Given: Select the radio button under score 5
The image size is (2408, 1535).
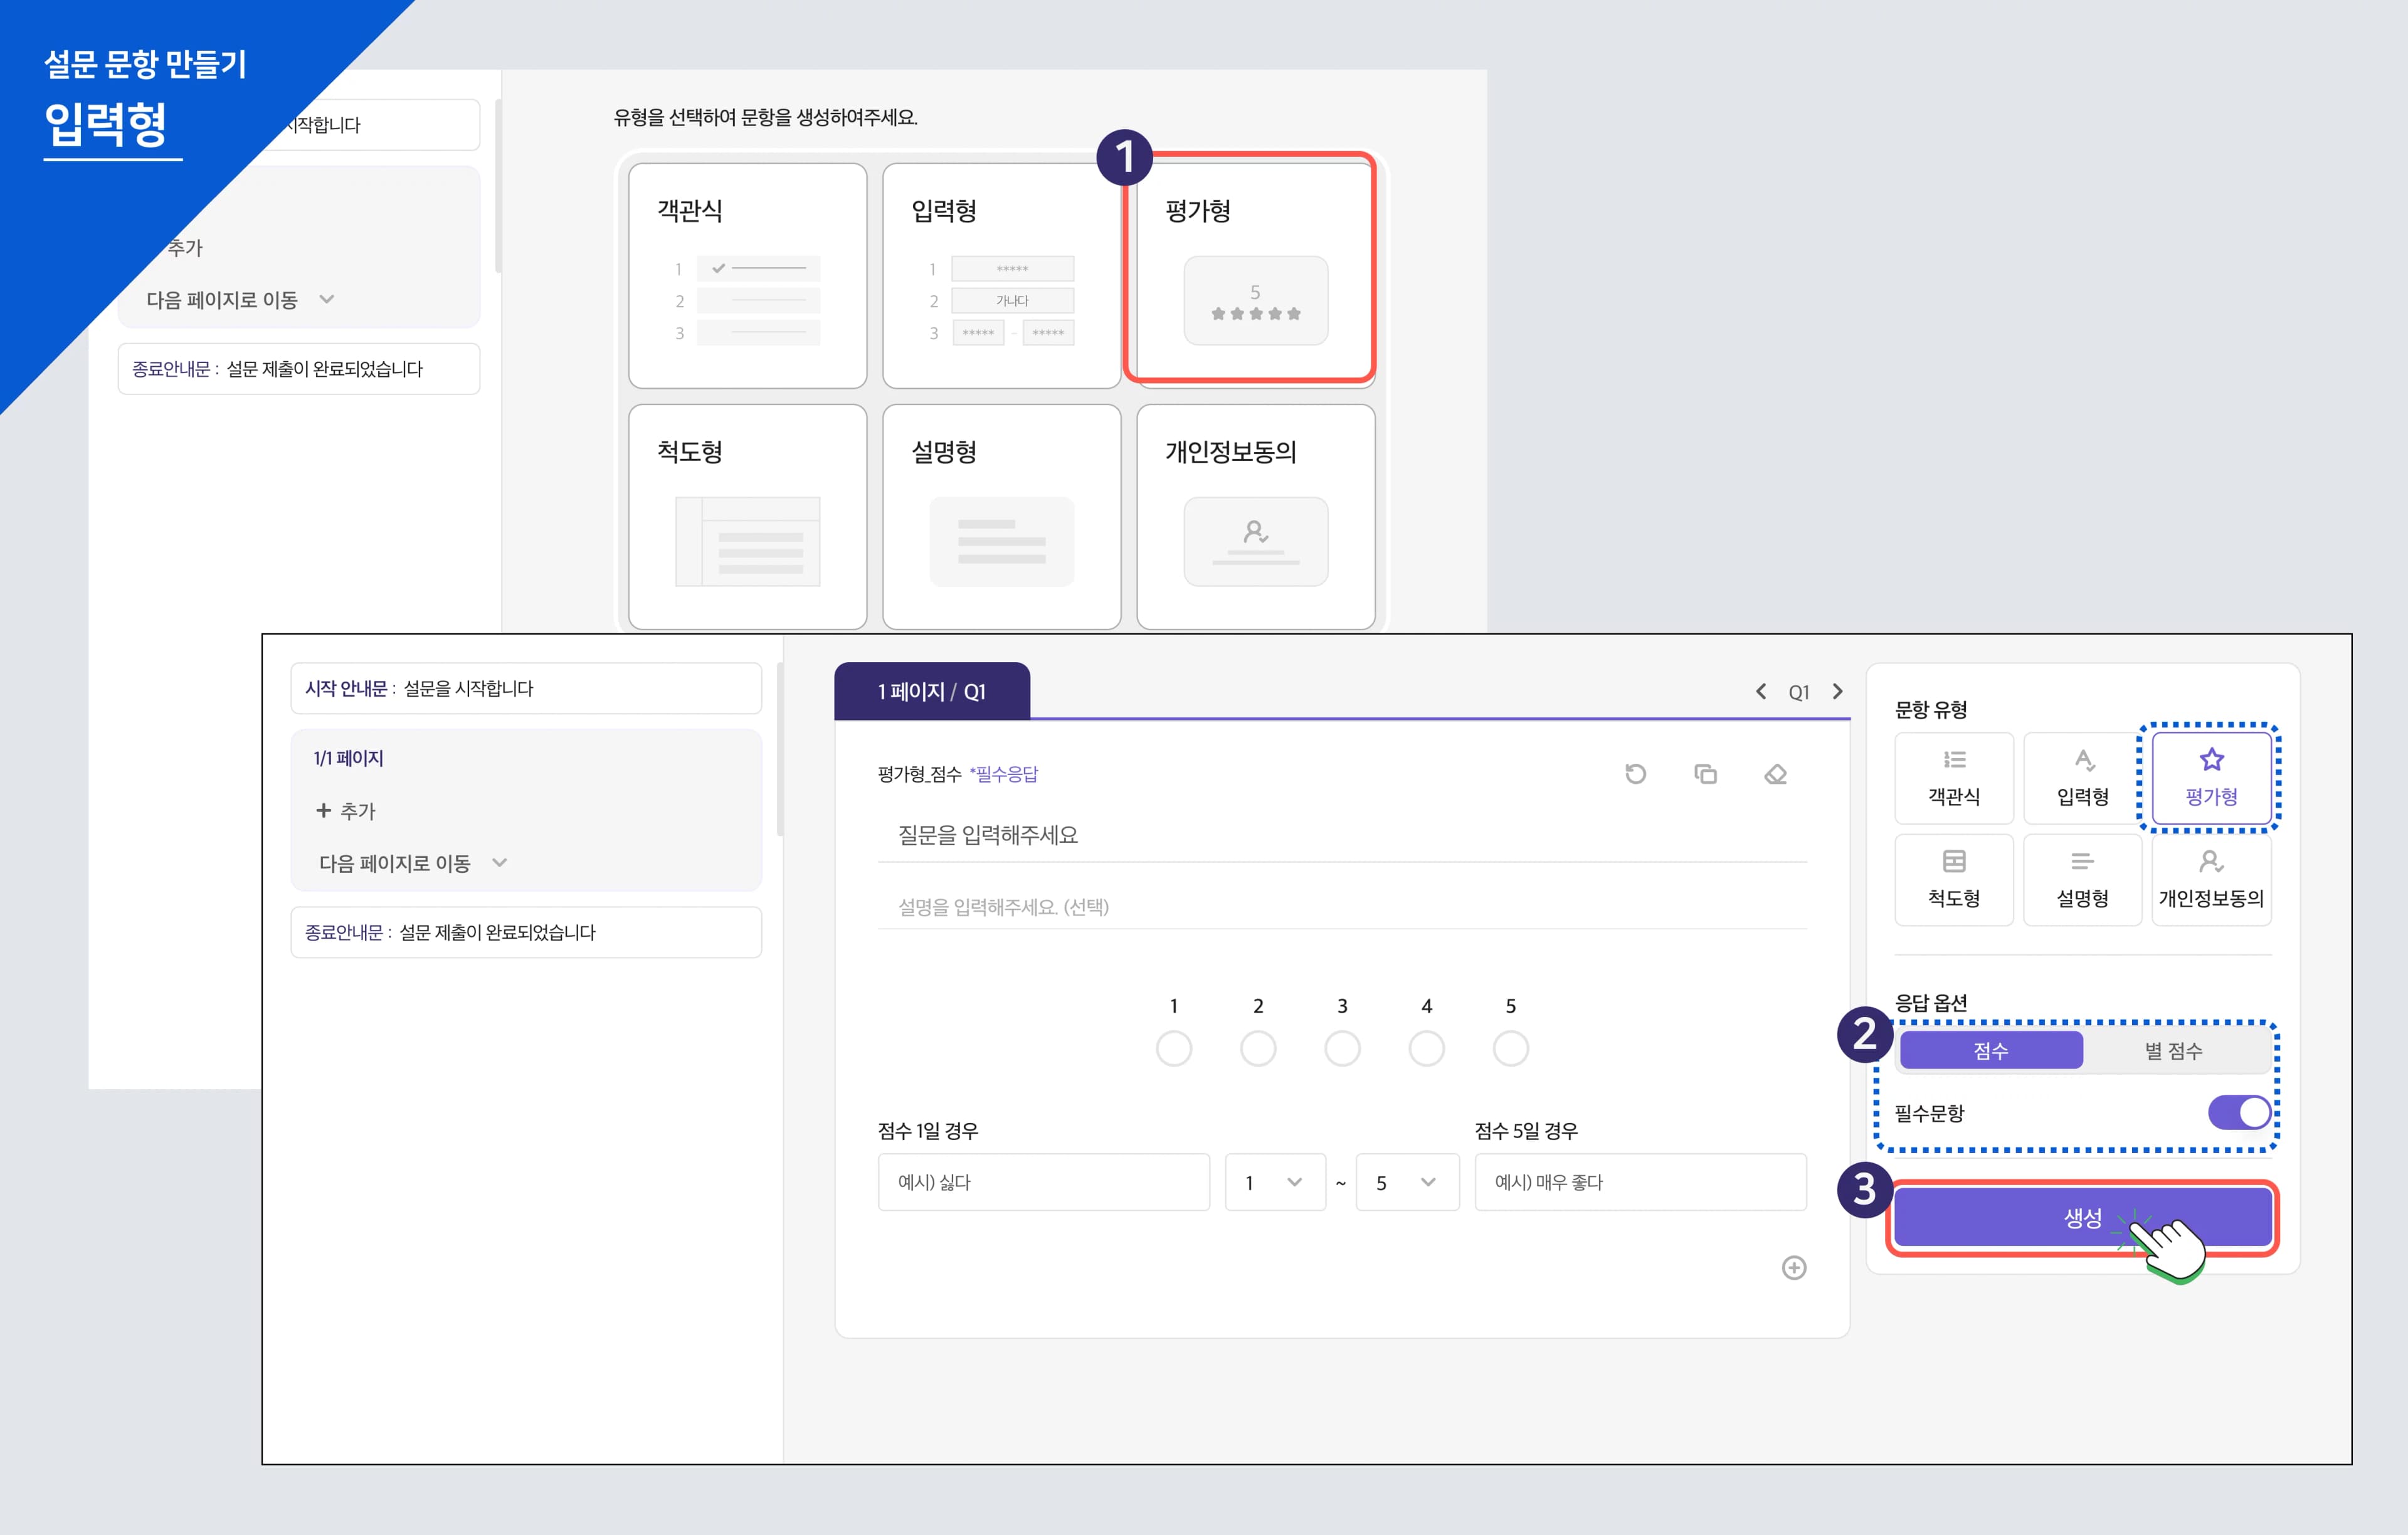Looking at the screenshot, I should tap(1510, 1049).
